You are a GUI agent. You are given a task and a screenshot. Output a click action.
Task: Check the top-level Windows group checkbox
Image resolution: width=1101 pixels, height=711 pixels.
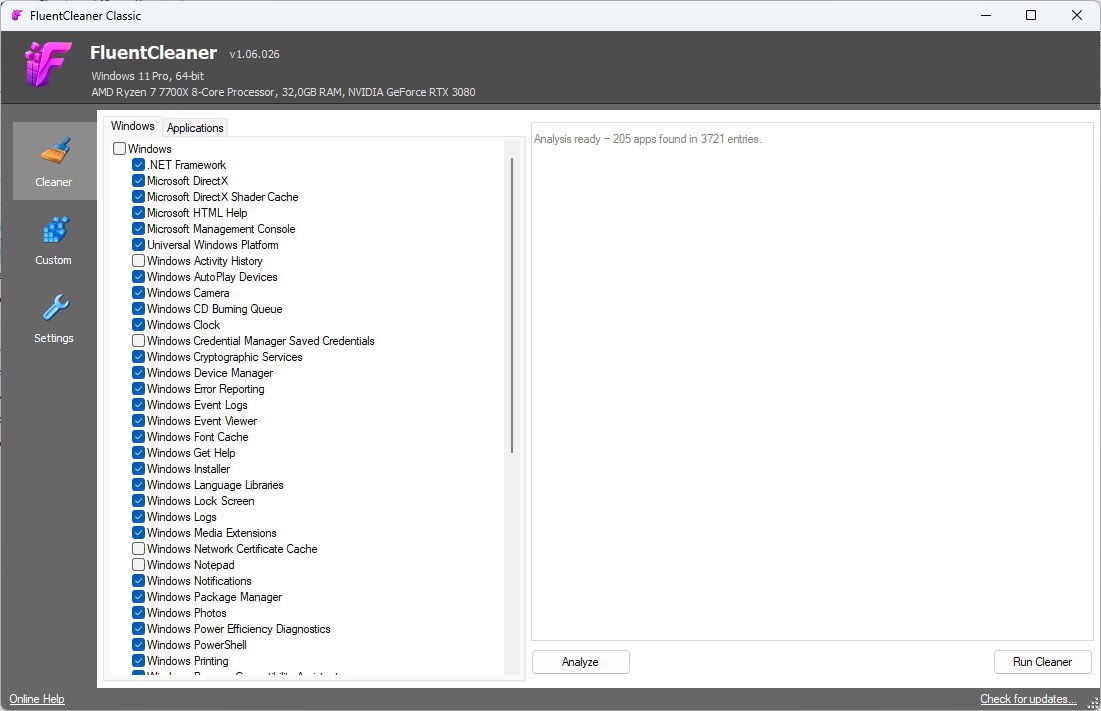119,149
